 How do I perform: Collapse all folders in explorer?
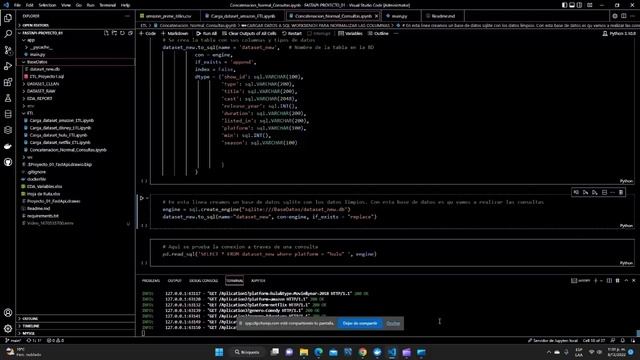(x=130, y=33)
